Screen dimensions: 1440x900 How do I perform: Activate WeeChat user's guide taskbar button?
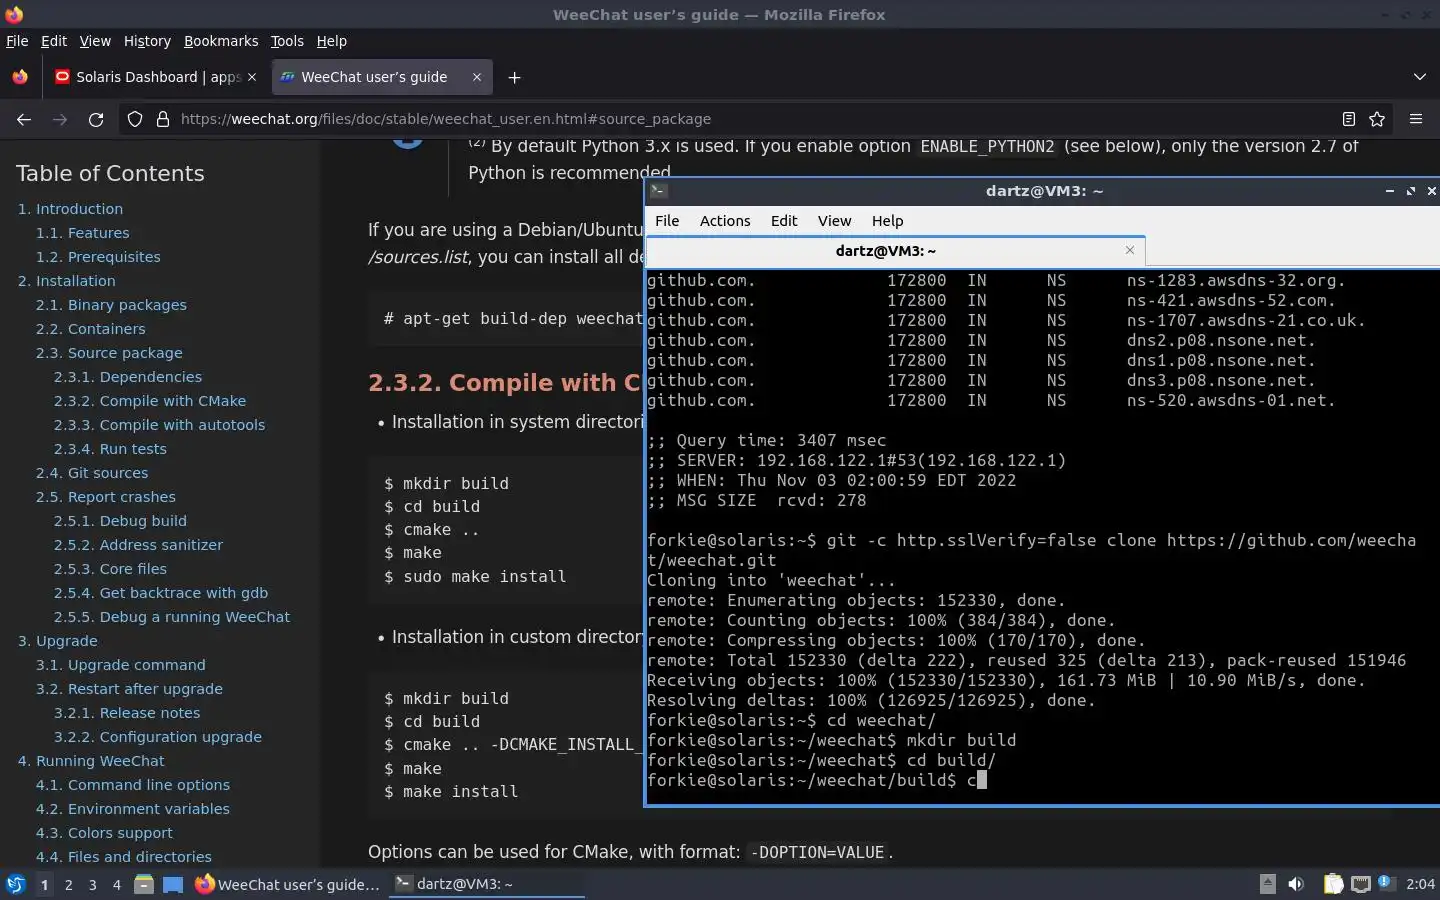click(x=288, y=884)
